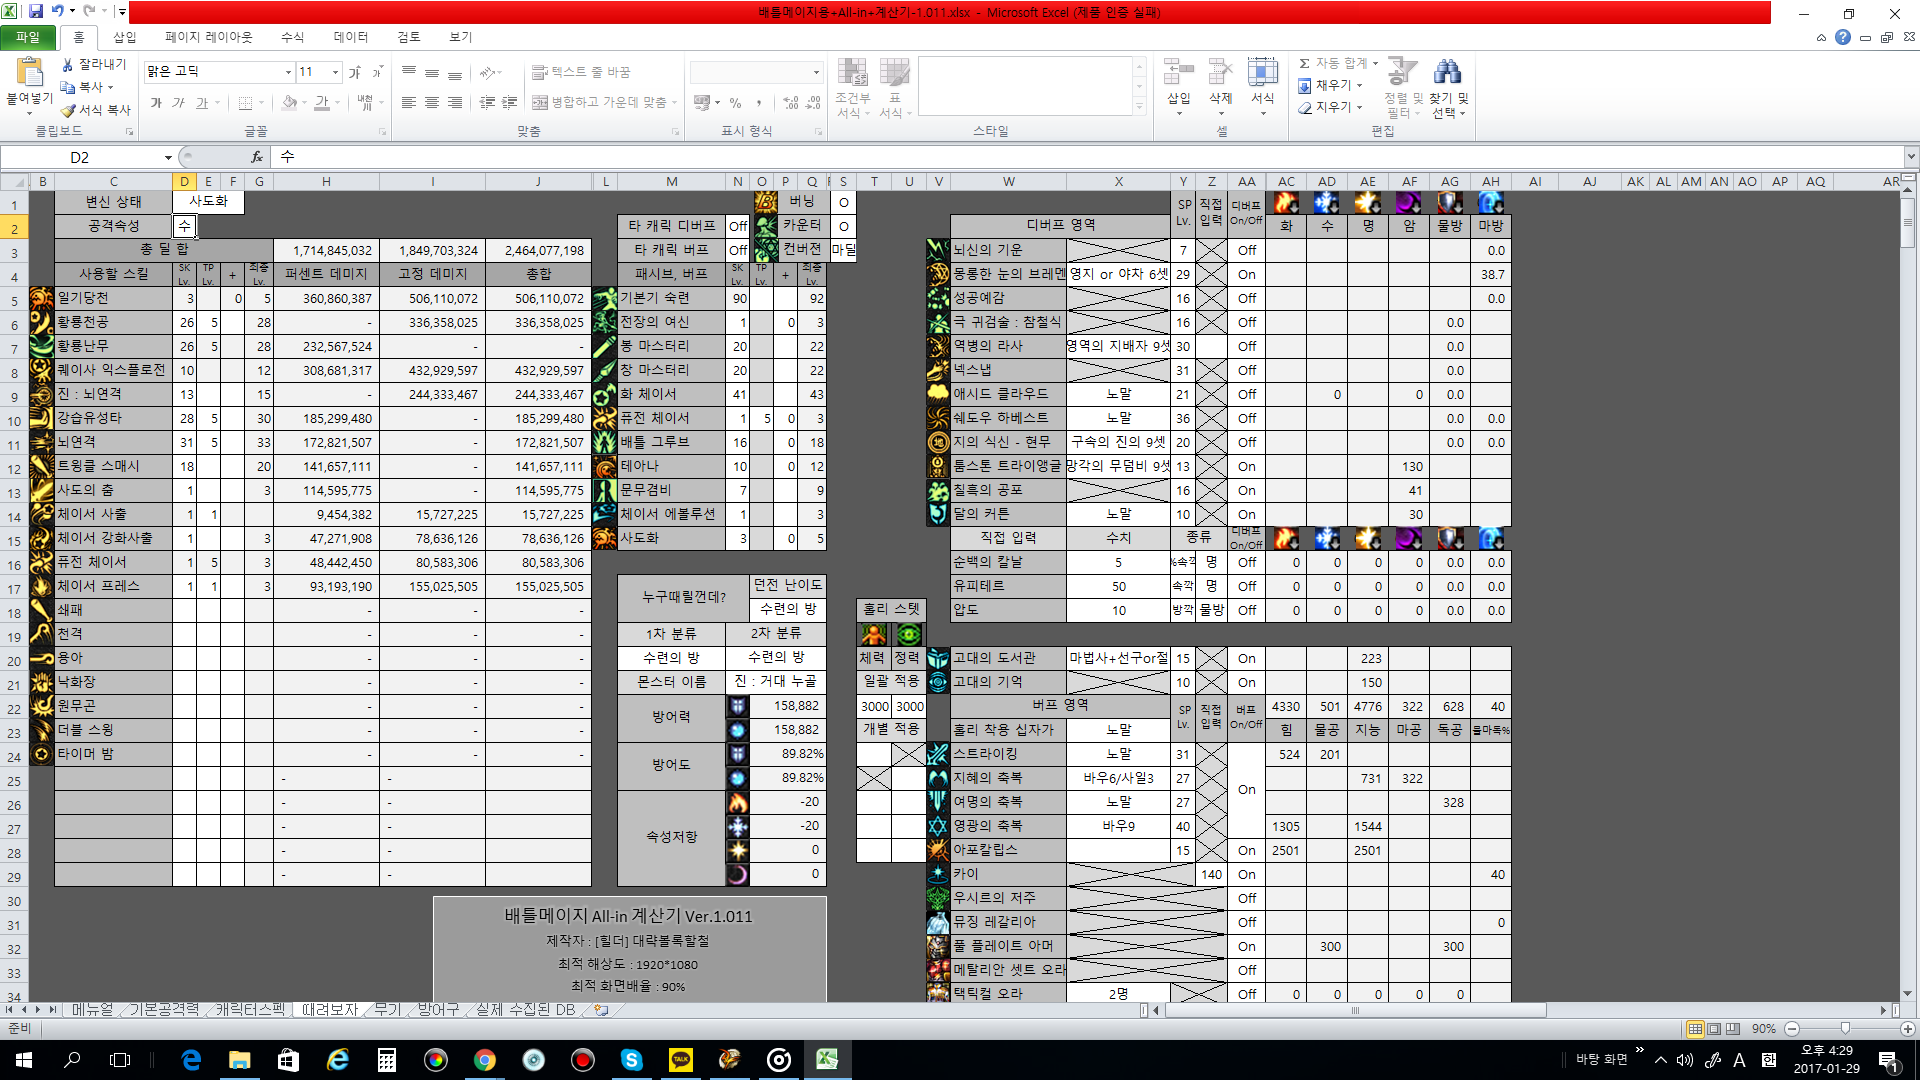
Task: Click the Delete cells (삭제) icon
Action: [x=1220, y=73]
